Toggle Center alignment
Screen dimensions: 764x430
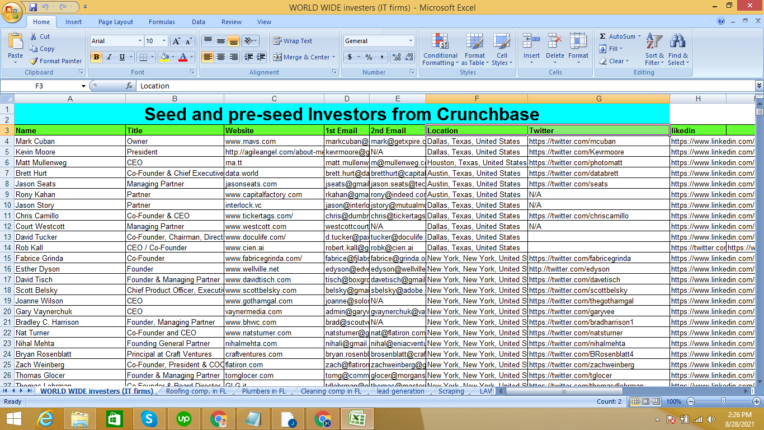(x=221, y=57)
